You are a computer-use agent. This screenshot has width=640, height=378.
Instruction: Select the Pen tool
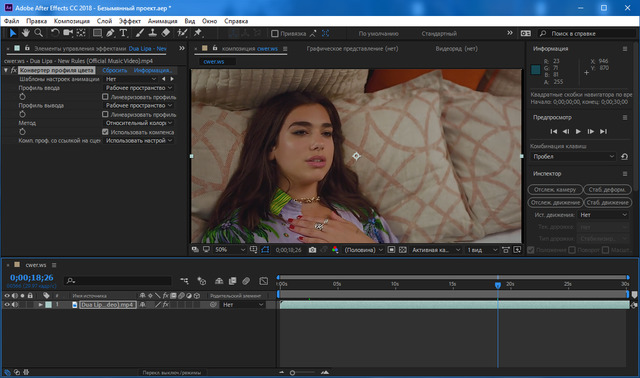pos(110,33)
